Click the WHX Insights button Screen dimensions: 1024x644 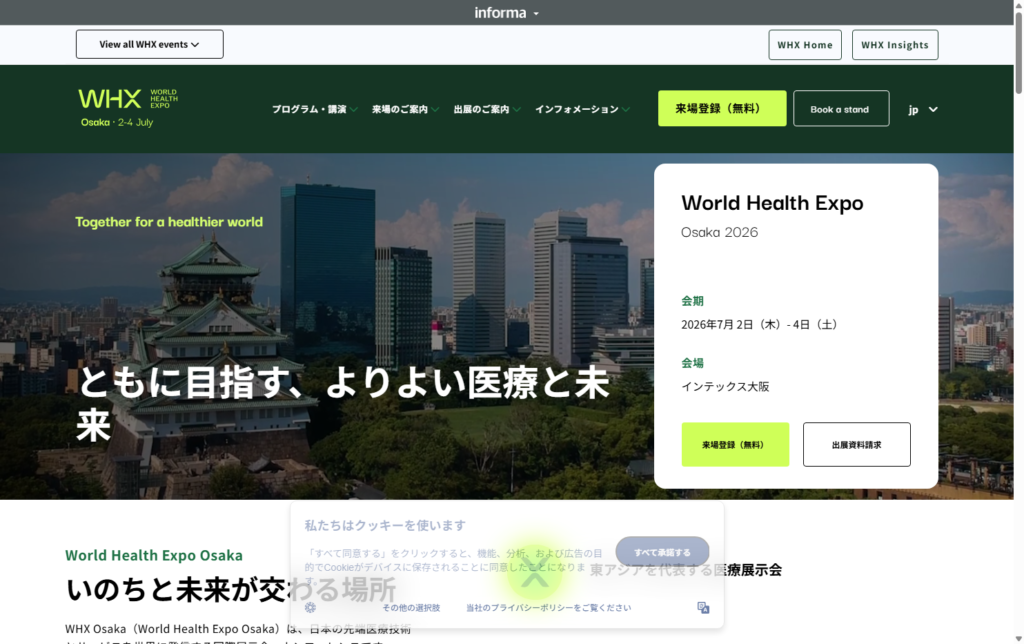click(x=894, y=44)
